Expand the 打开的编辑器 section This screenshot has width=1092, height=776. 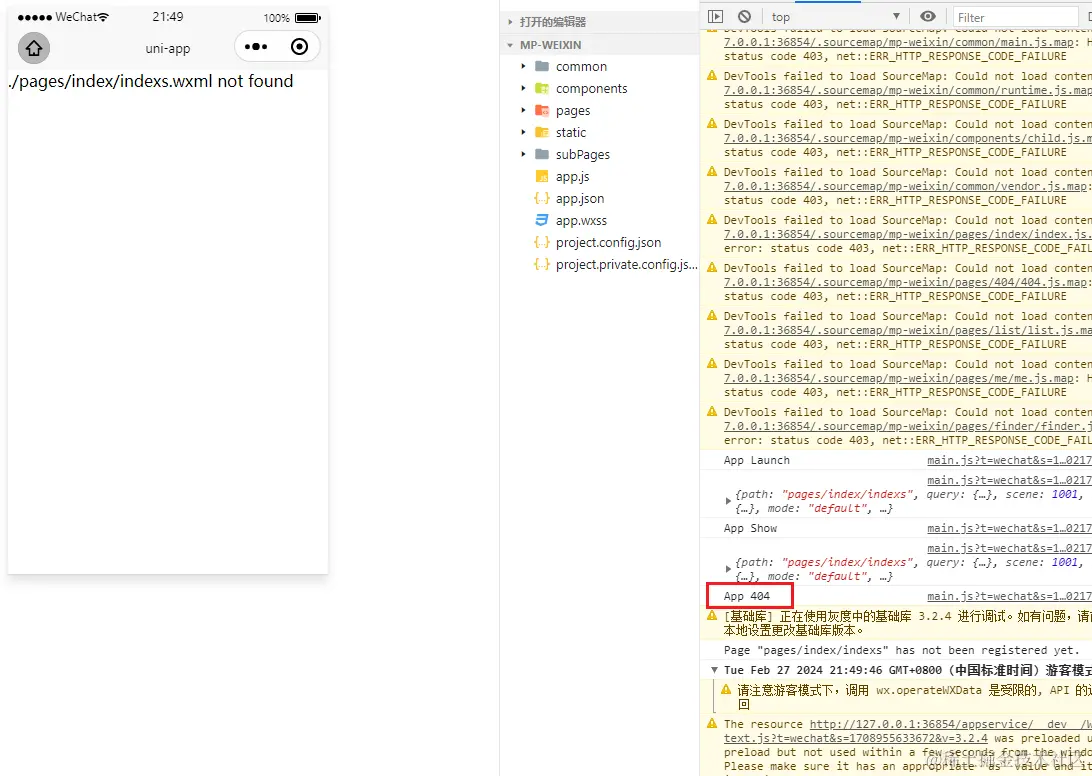point(510,22)
